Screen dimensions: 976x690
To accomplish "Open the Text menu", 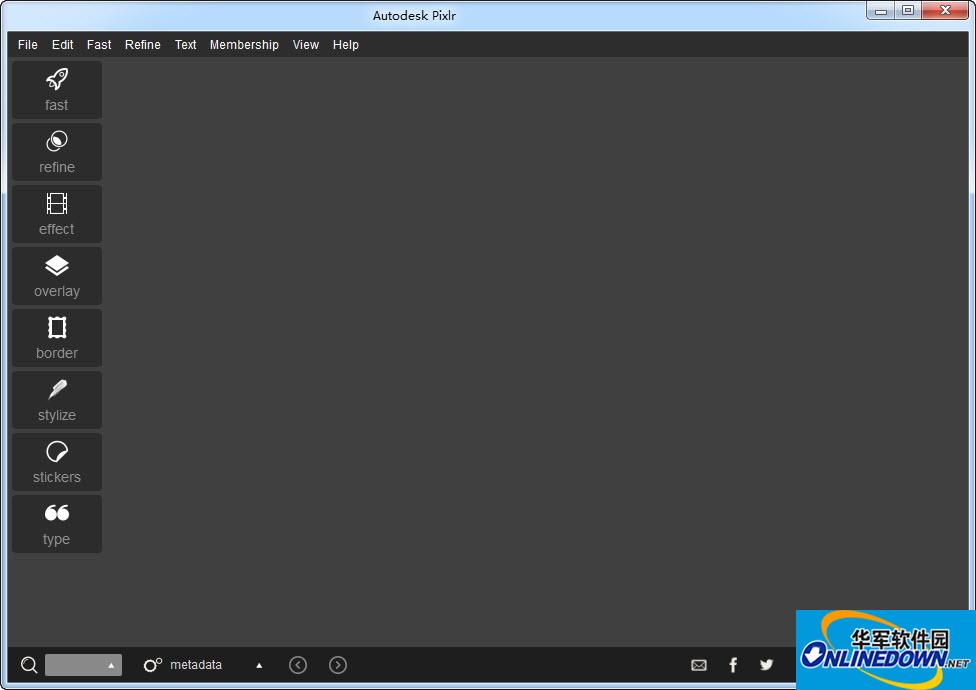I will (185, 45).
